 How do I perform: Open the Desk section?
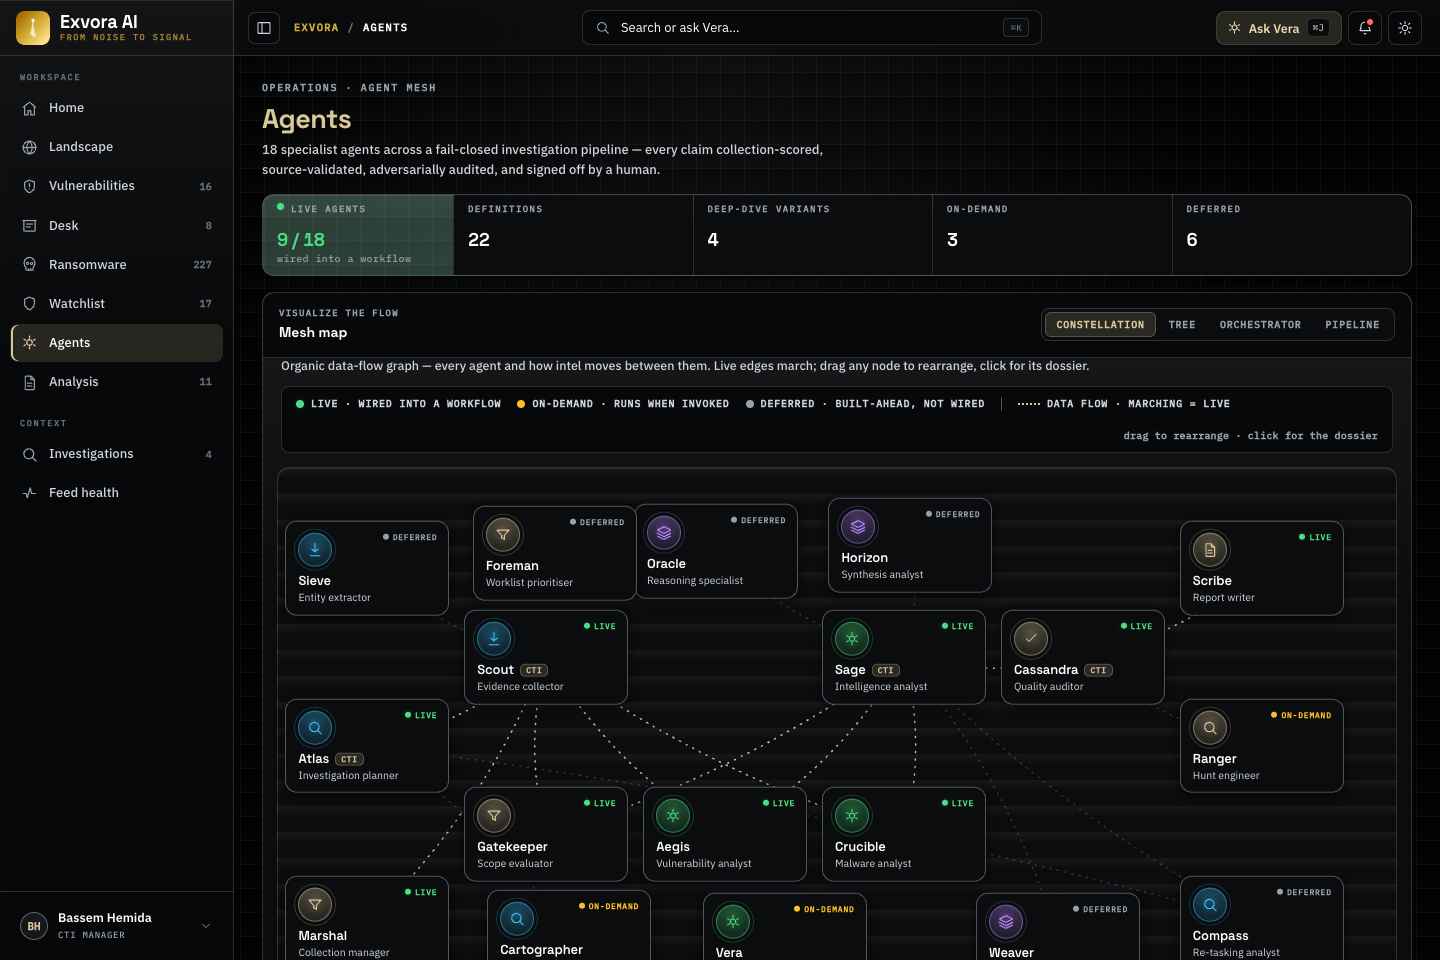pos(117,226)
